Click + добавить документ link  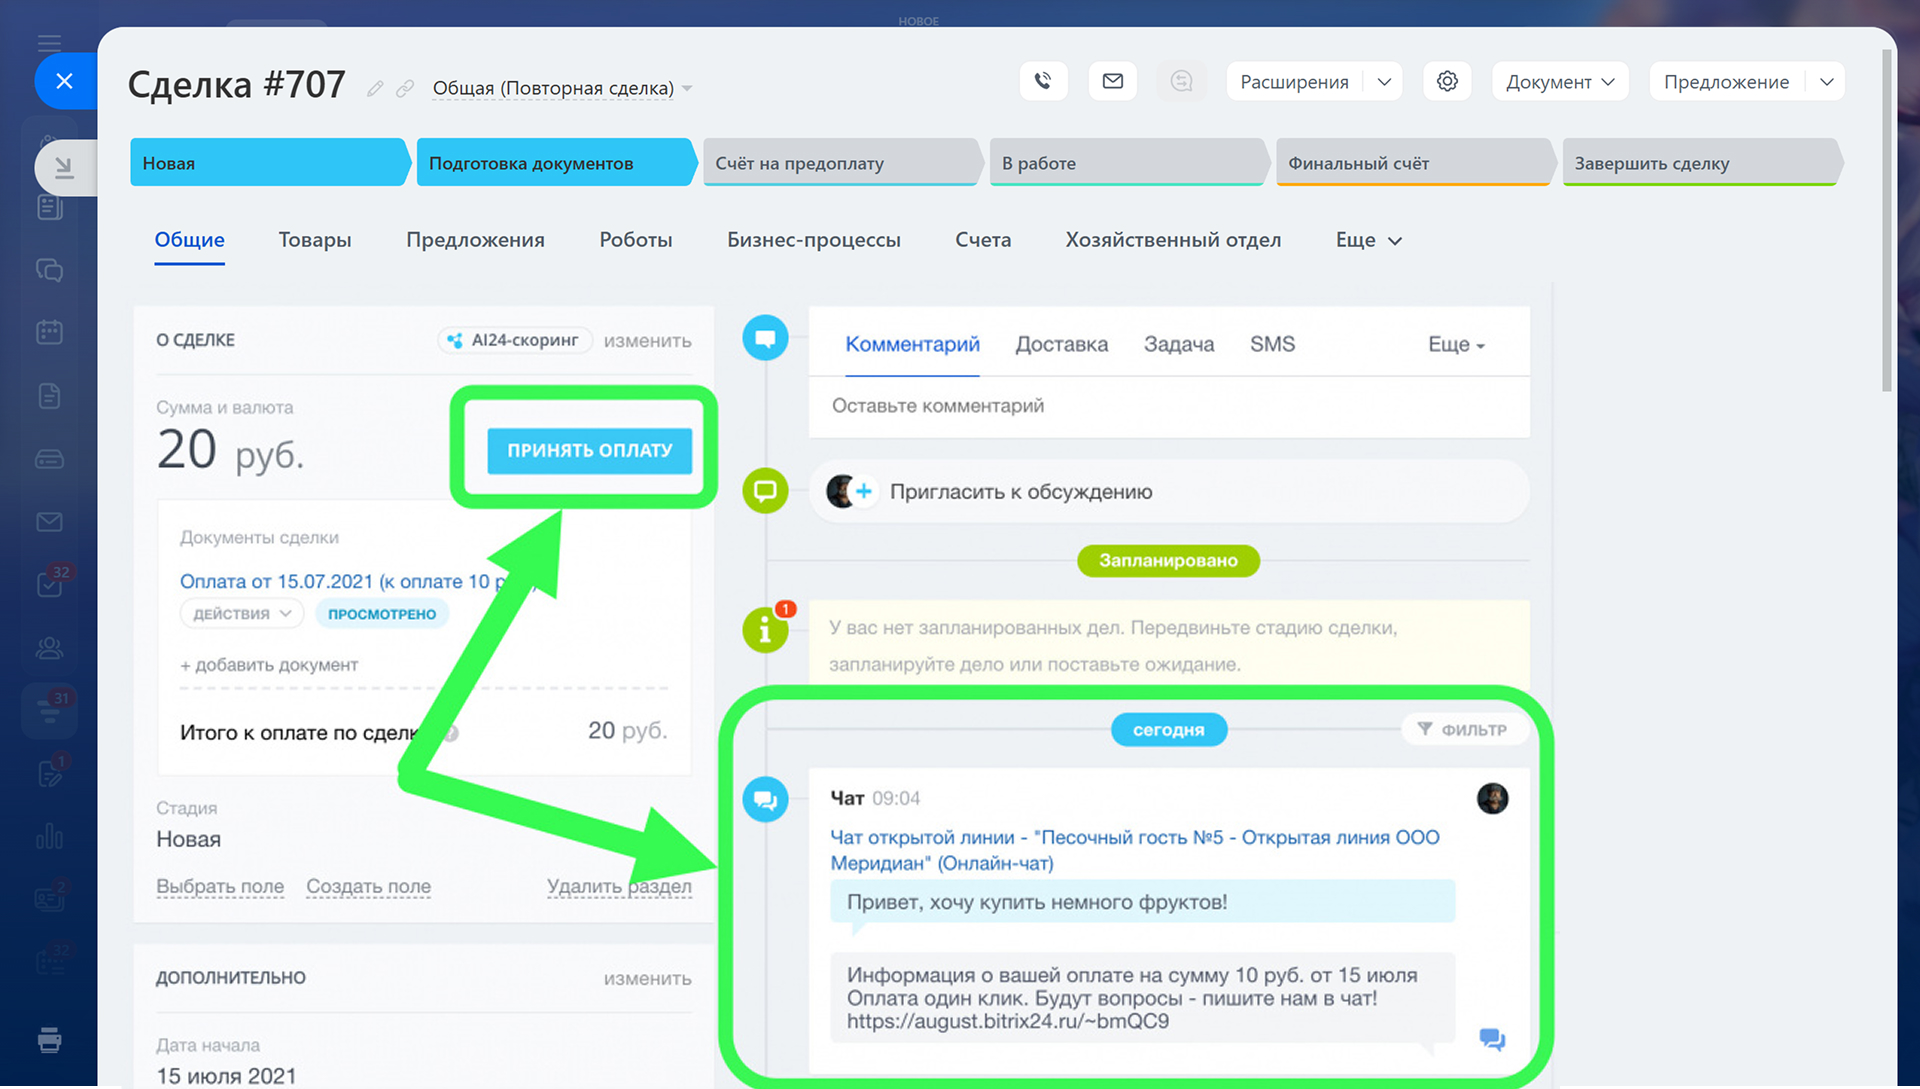tap(269, 665)
